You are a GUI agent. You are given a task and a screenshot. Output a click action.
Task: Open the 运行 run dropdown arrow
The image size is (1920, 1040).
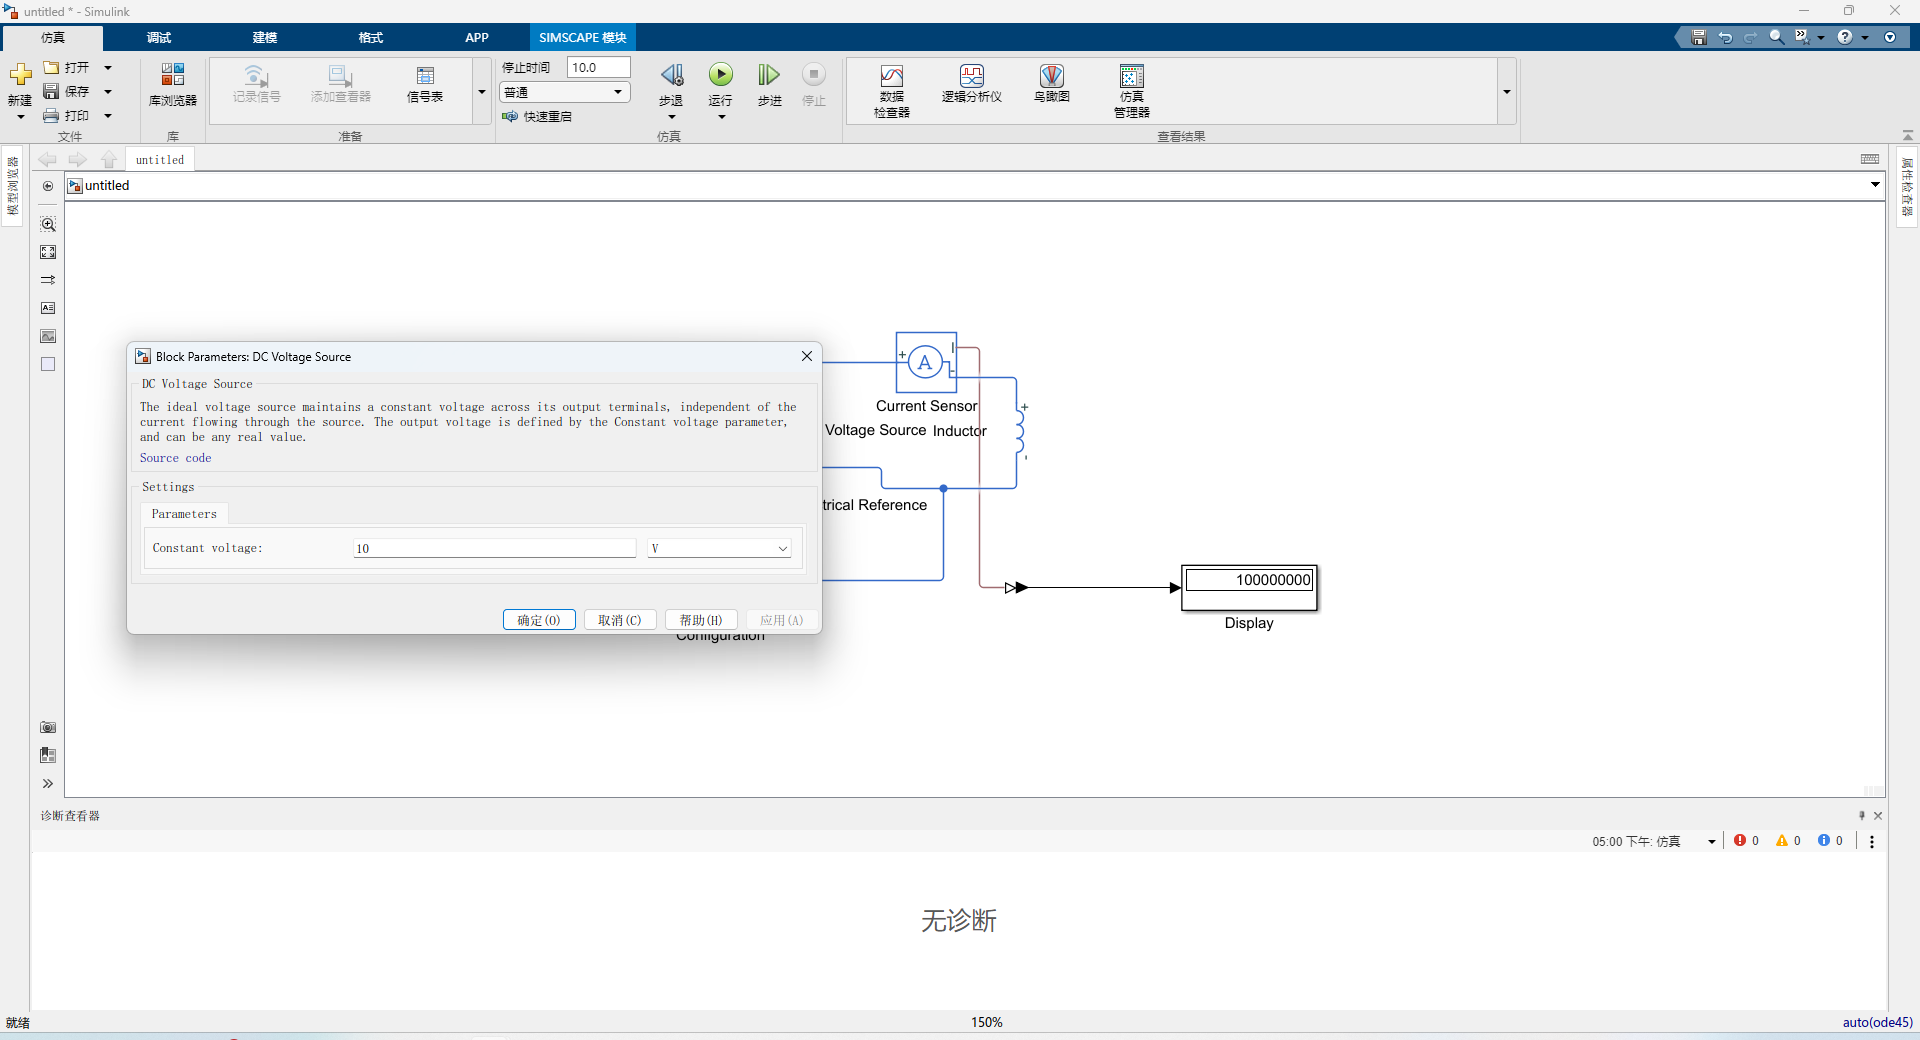[722, 117]
